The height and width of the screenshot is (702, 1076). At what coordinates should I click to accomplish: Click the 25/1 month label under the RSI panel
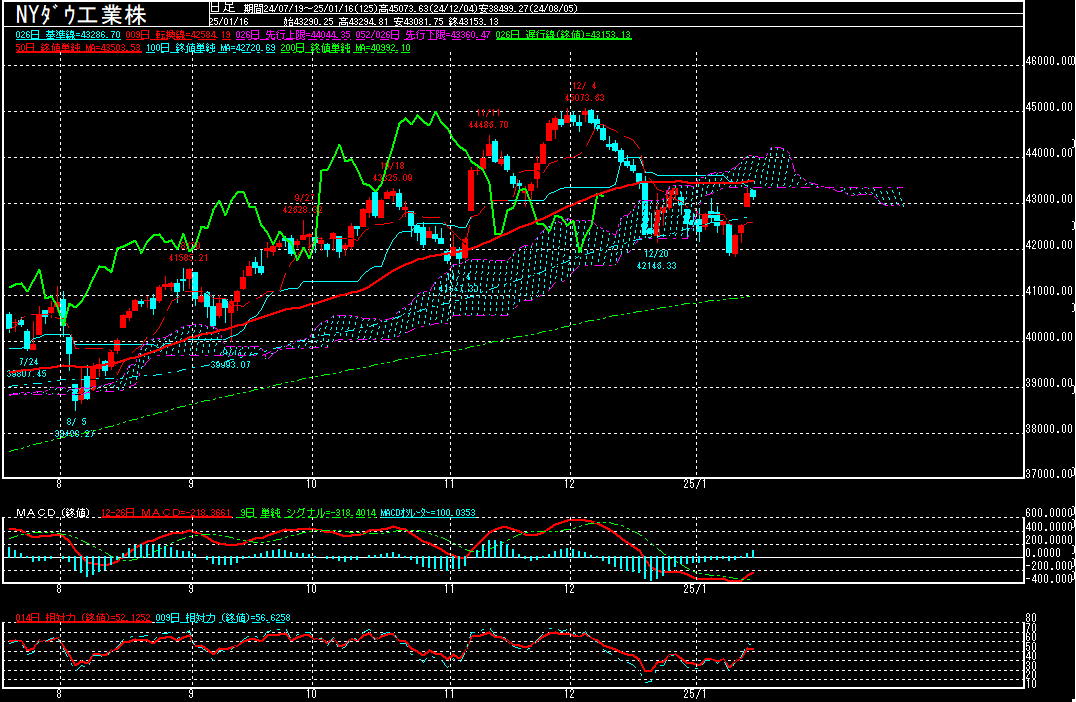coord(695,694)
